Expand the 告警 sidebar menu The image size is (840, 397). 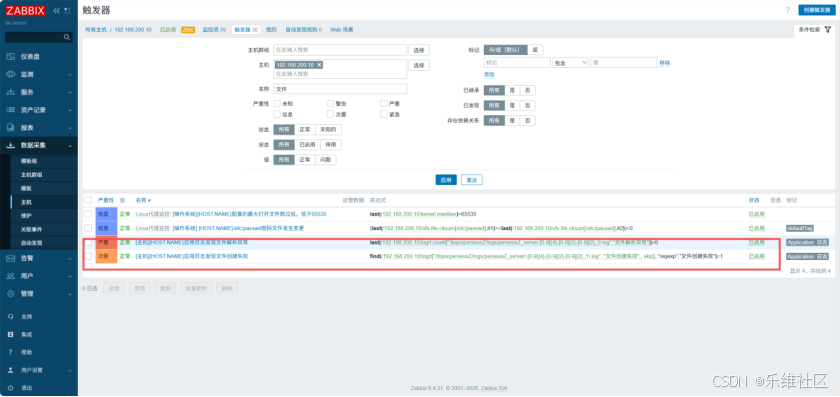tap(70, 258)
